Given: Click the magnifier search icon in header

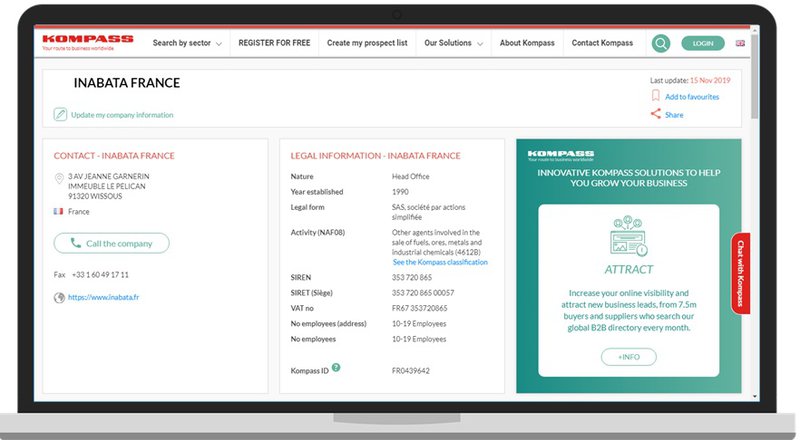Looking at the screenshot, I should pos(660,43).
